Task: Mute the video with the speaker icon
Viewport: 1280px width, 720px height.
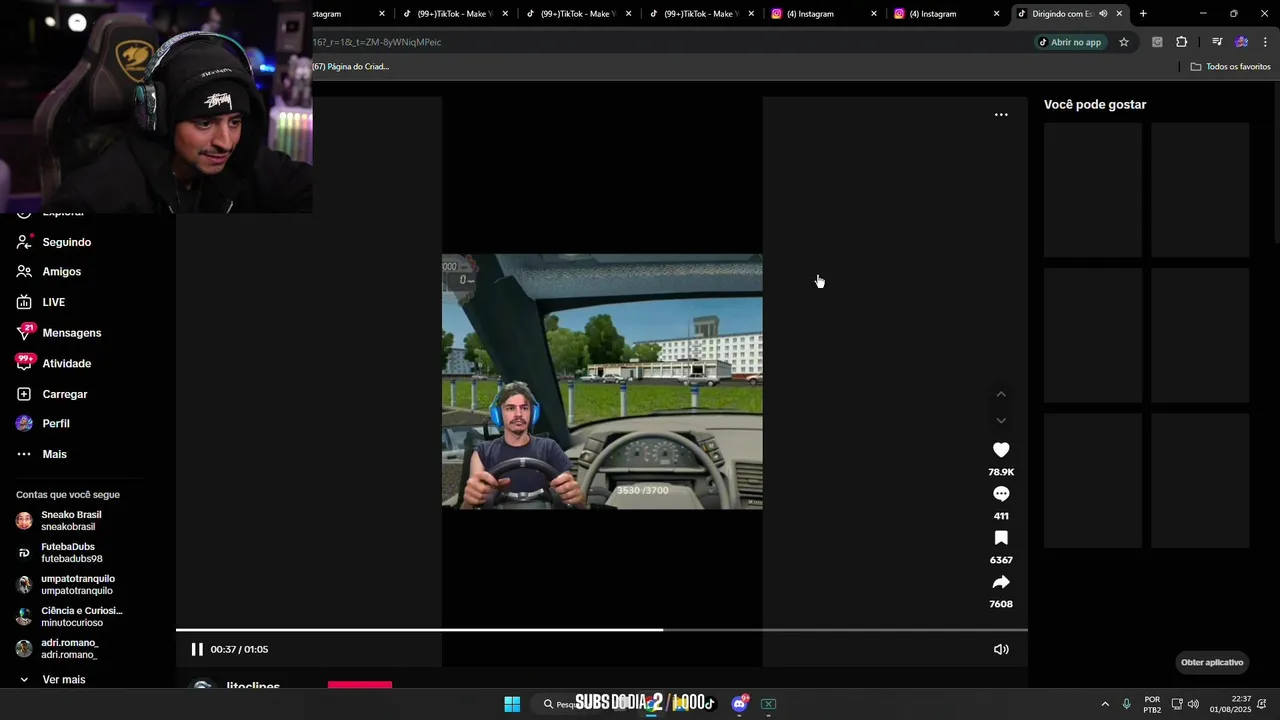Action: [x=1001, y=649]
